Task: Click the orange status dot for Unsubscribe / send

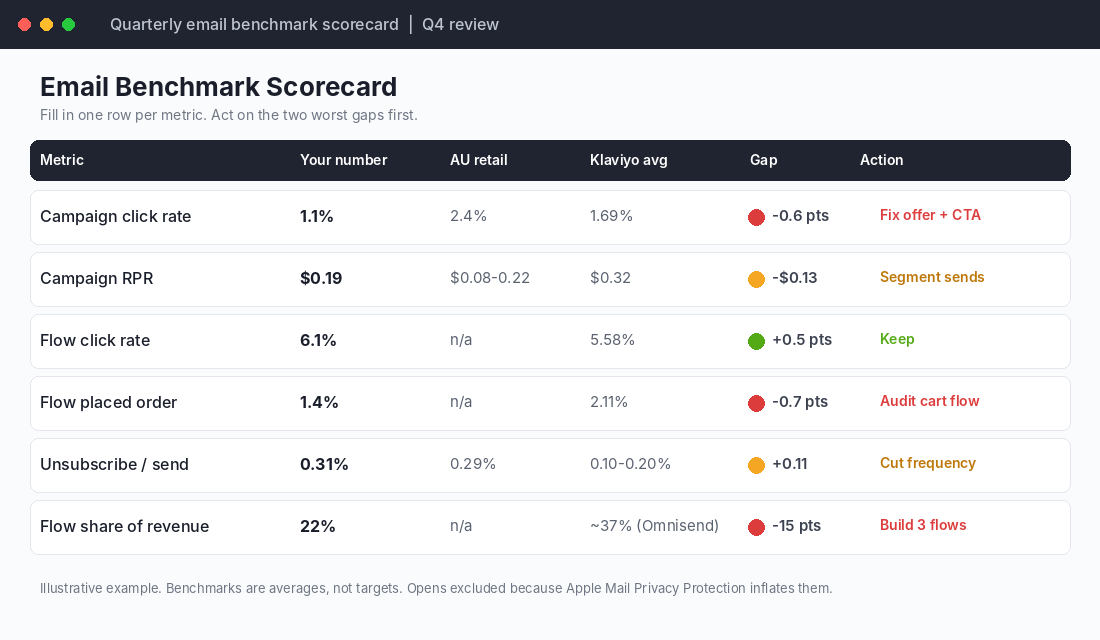Action: point(756,465)
